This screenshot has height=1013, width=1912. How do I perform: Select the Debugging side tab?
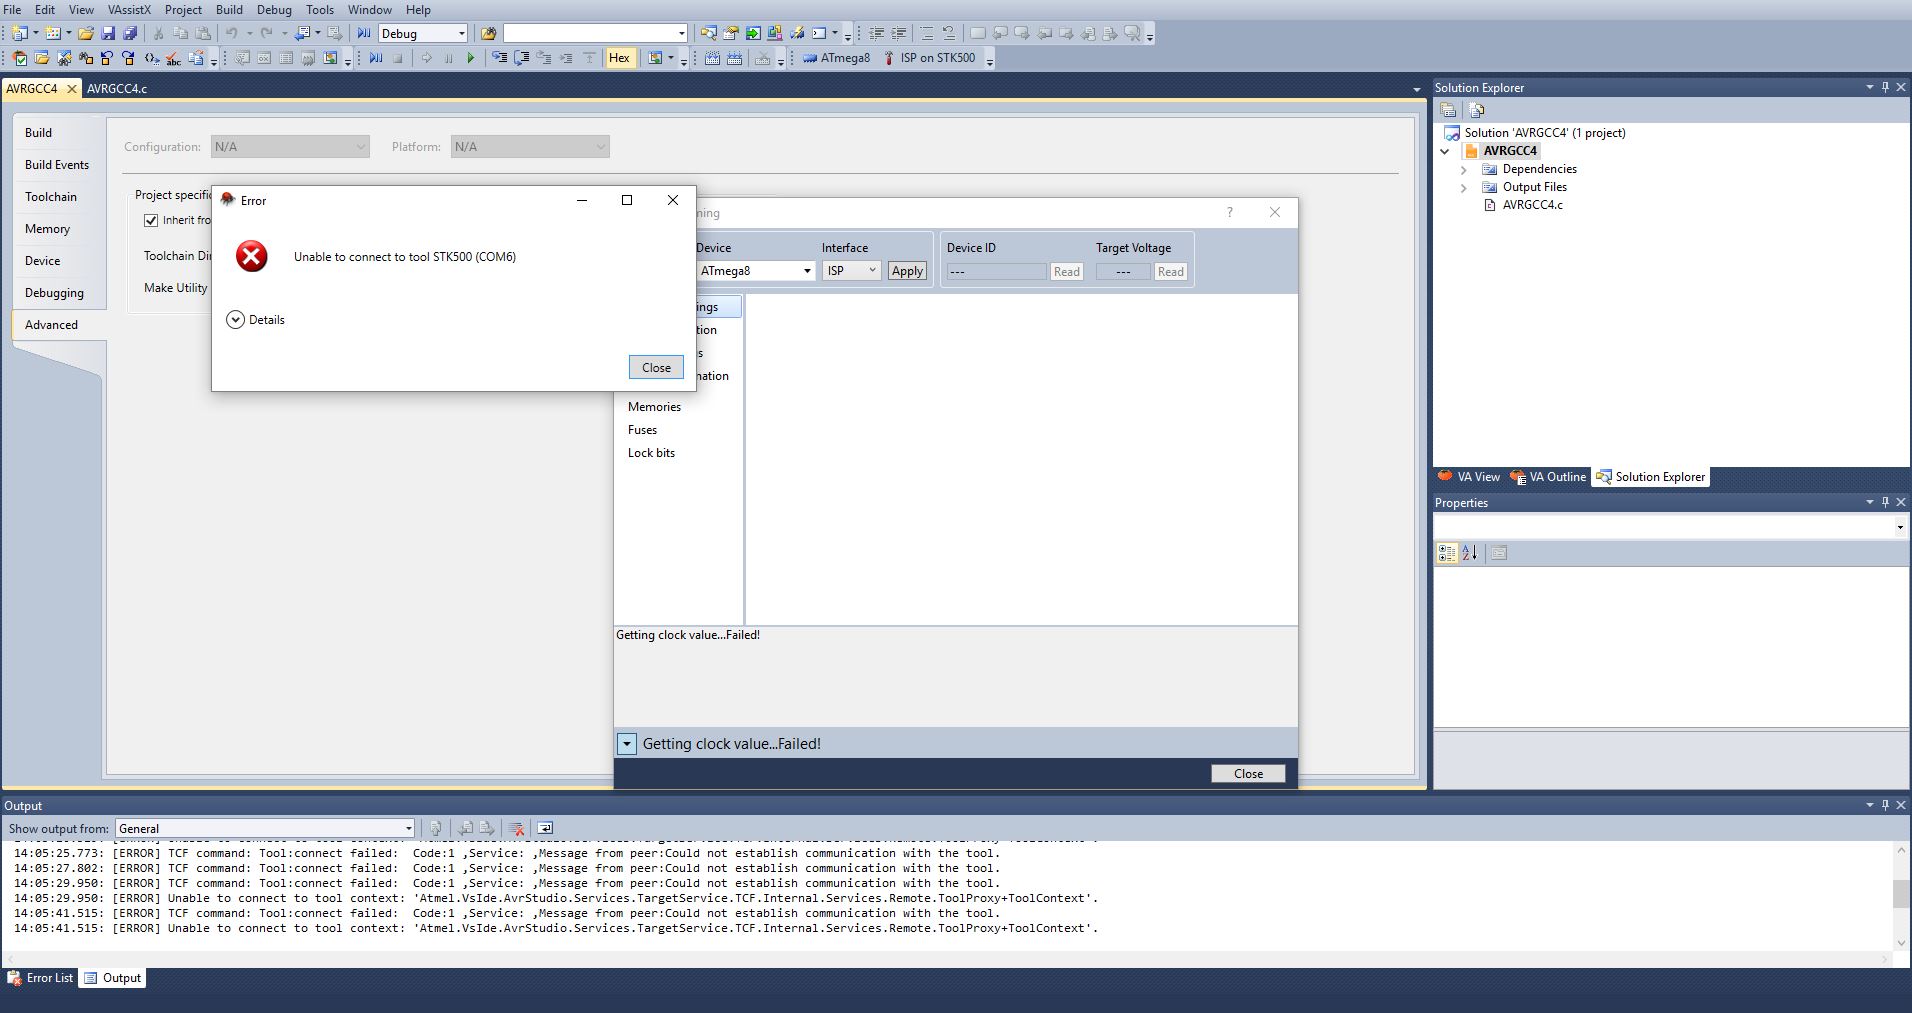54,293
